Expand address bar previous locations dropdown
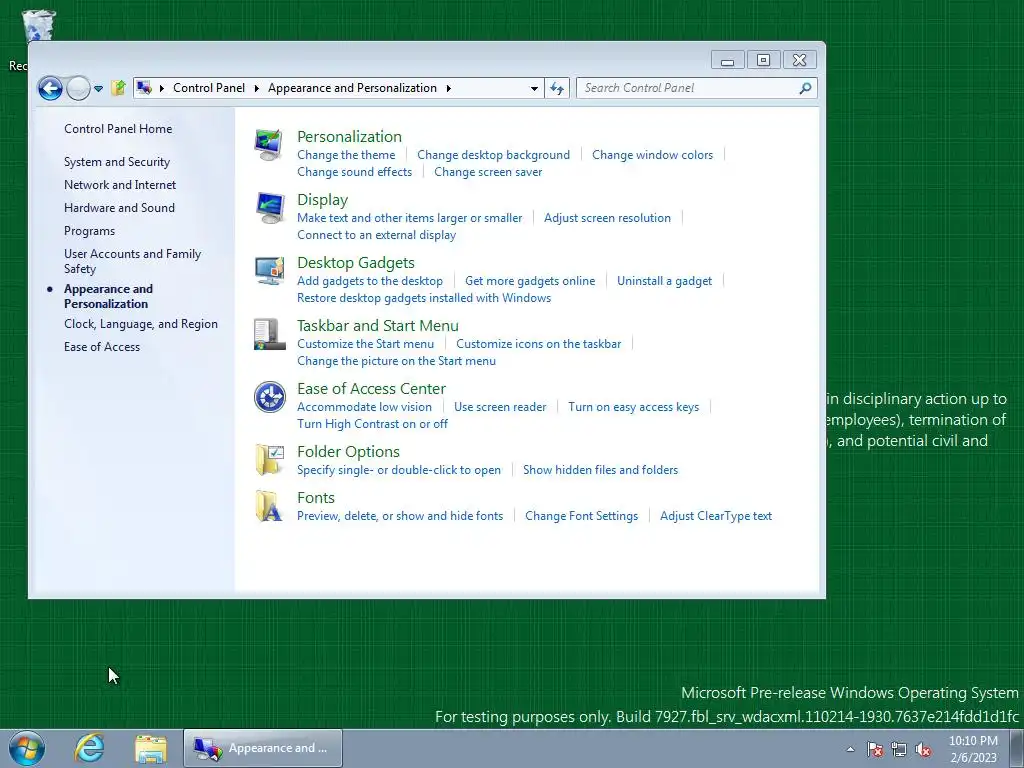This screenshot has width=1024, height=768. pyautogui.click(x=534, y=88)
